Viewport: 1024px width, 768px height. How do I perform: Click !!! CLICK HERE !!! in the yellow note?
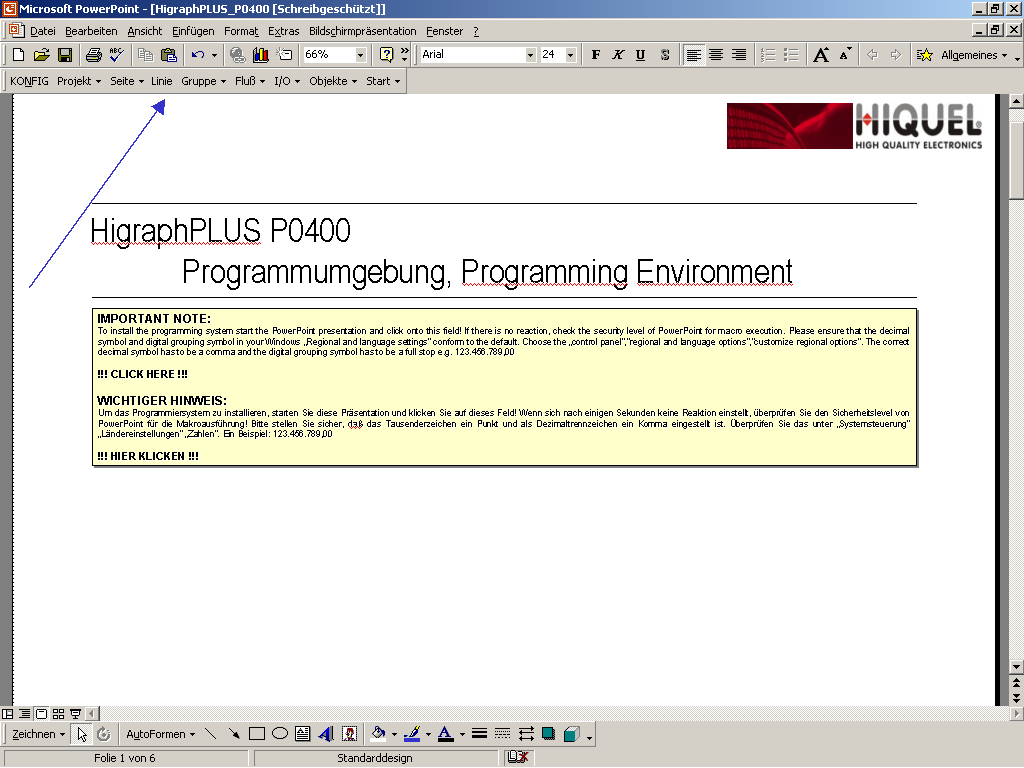[x=142, y=374]
